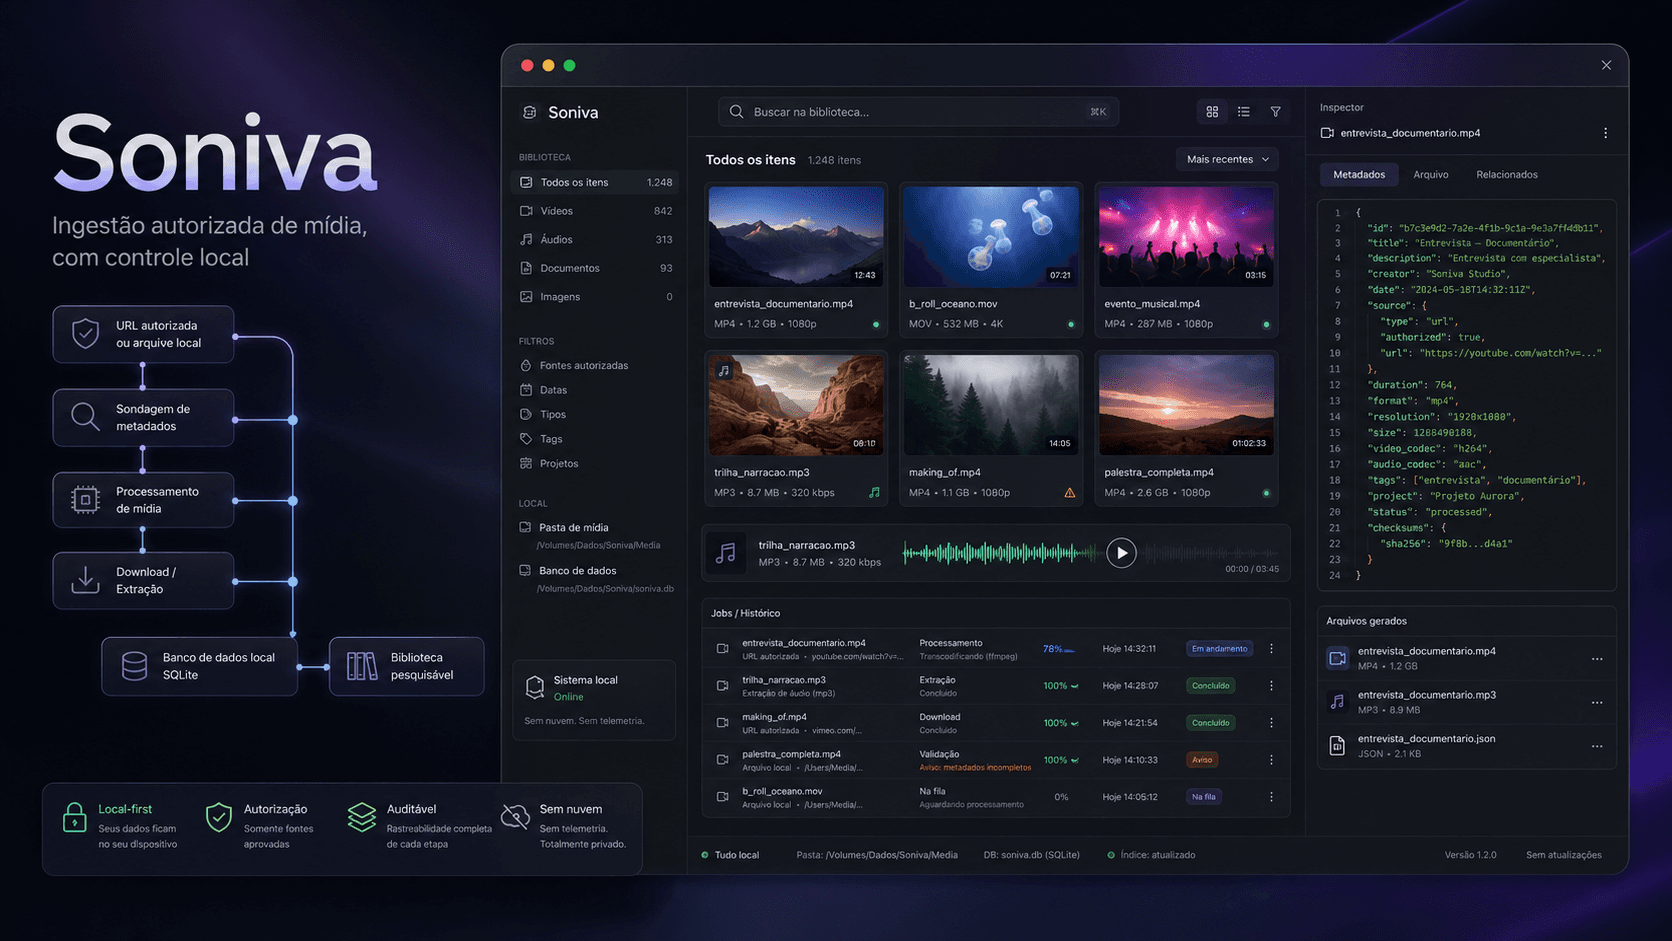Open more menu for entrevista_documentario.json
The image size is (1672, 941).
1597,746
